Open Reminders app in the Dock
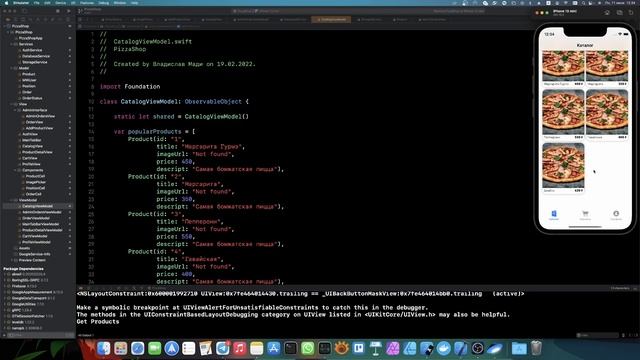640x360 pixels. 189,348
